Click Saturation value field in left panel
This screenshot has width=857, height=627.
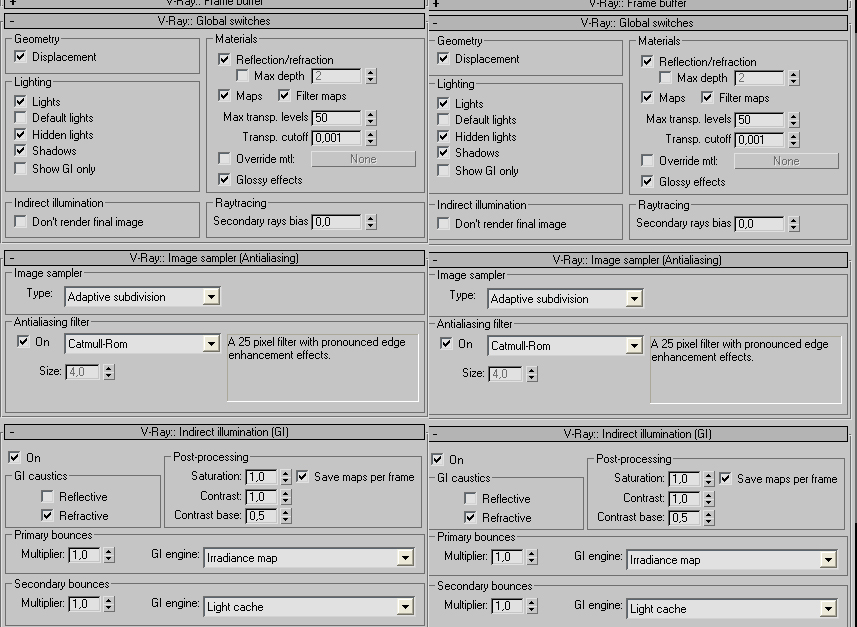(x=261, y=477)
